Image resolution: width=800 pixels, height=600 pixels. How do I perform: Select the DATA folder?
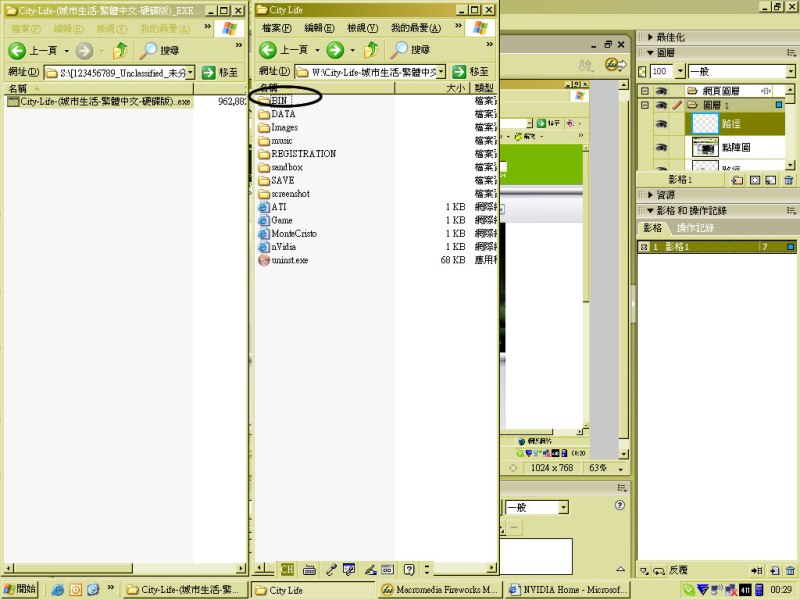(x=277, y=114)
